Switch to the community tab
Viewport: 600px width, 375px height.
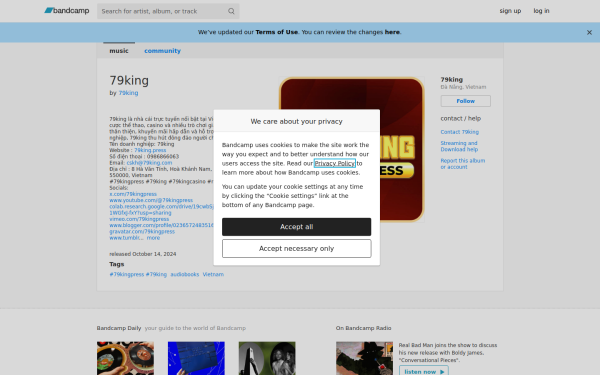coord(162,51)
